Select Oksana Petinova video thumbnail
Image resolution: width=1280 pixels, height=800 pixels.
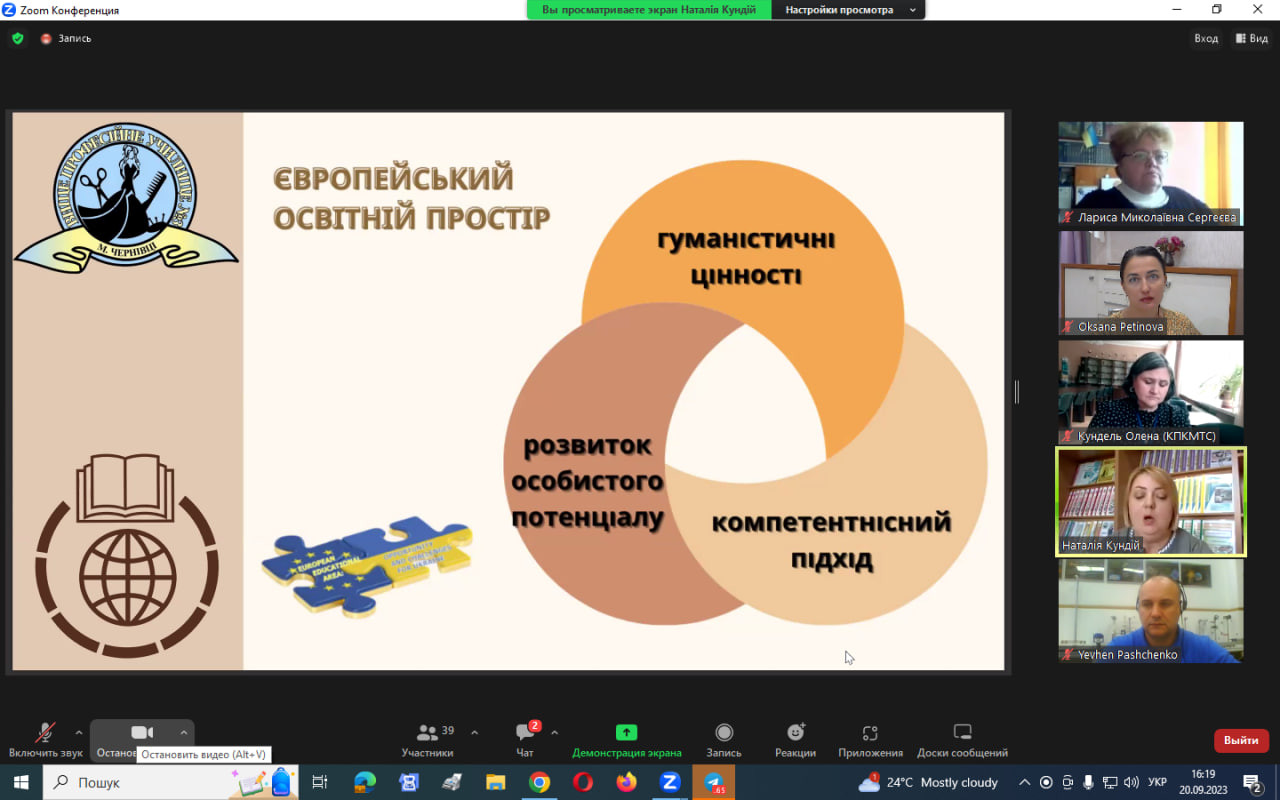click(1151, 283)
